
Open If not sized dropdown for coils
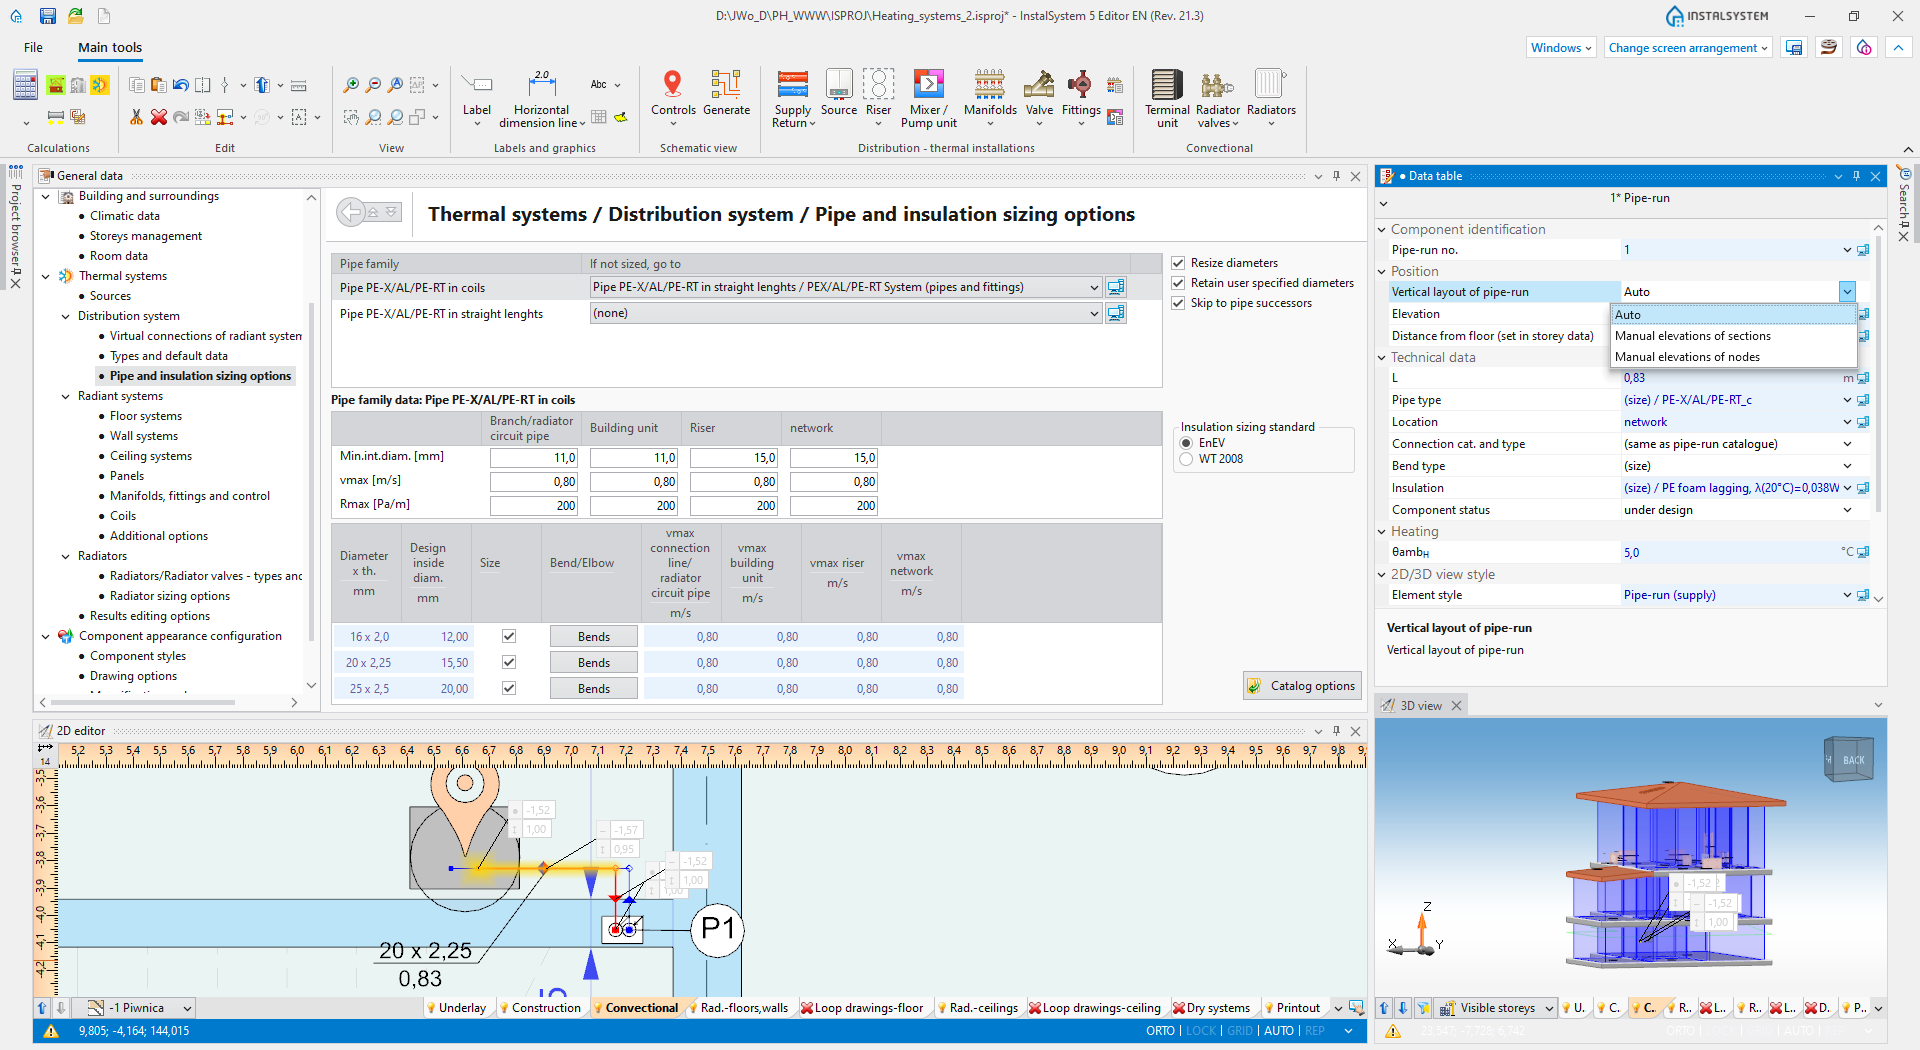(x=1094, y=287)
